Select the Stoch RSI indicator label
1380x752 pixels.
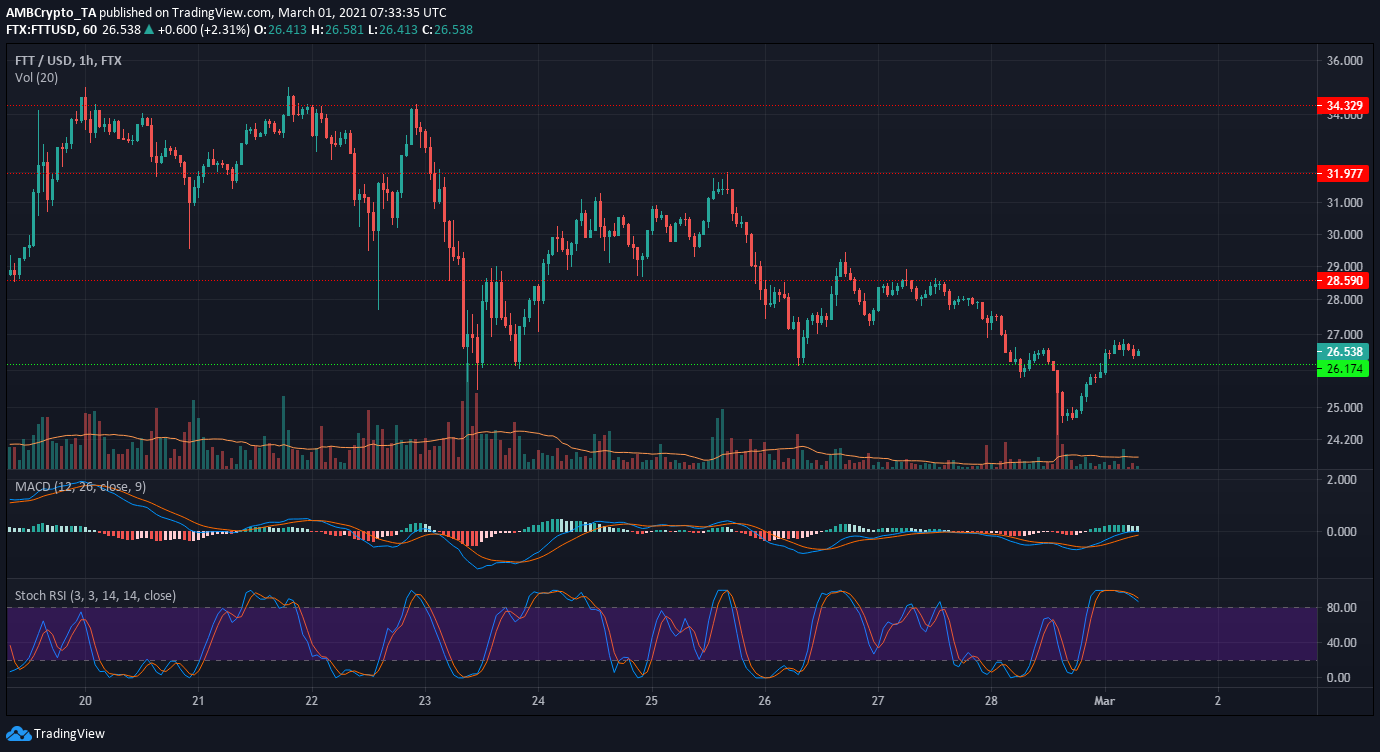[95, 596]
